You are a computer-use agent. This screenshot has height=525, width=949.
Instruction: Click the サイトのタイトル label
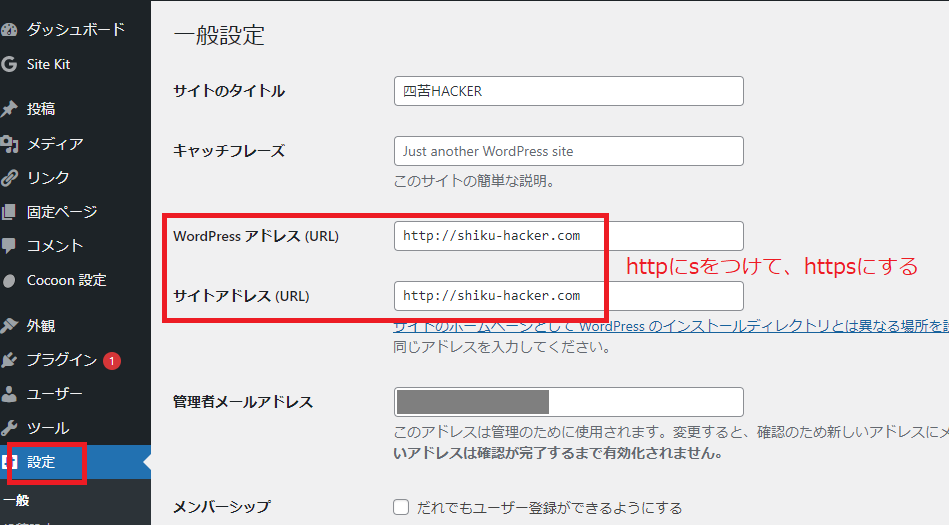229,91
